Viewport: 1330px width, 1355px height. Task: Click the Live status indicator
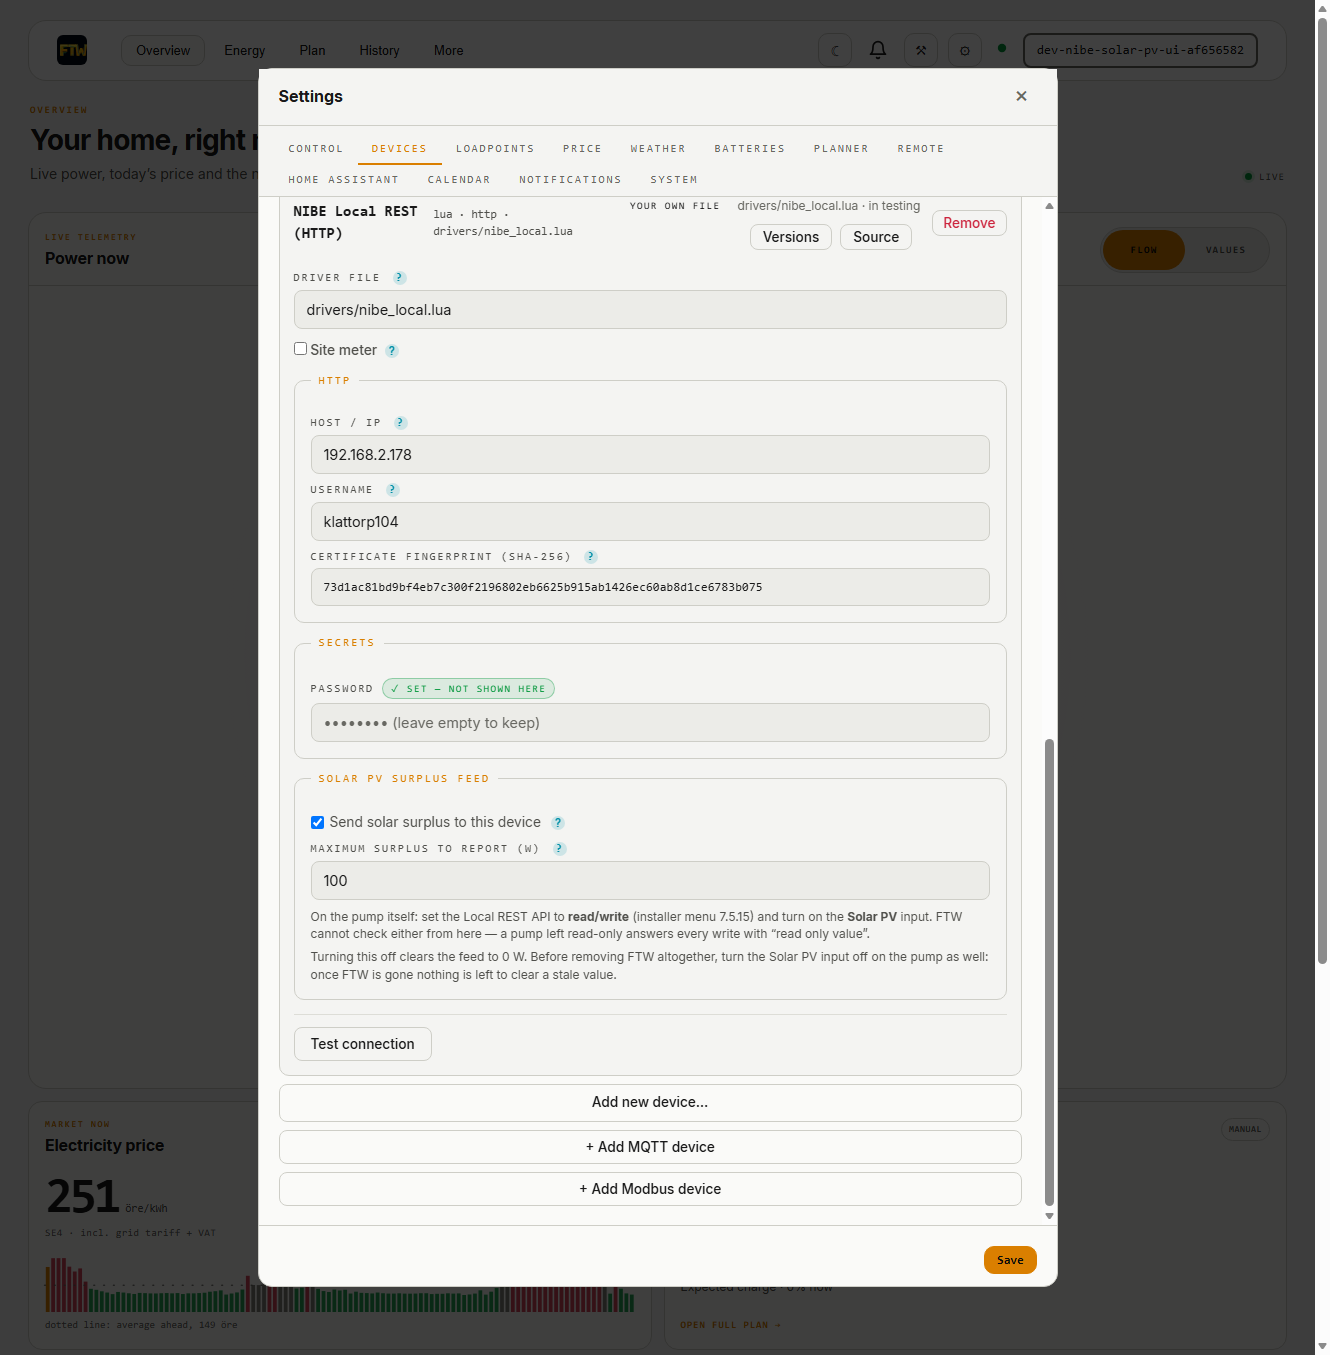pyautogui.click(x=1264, y=177)
